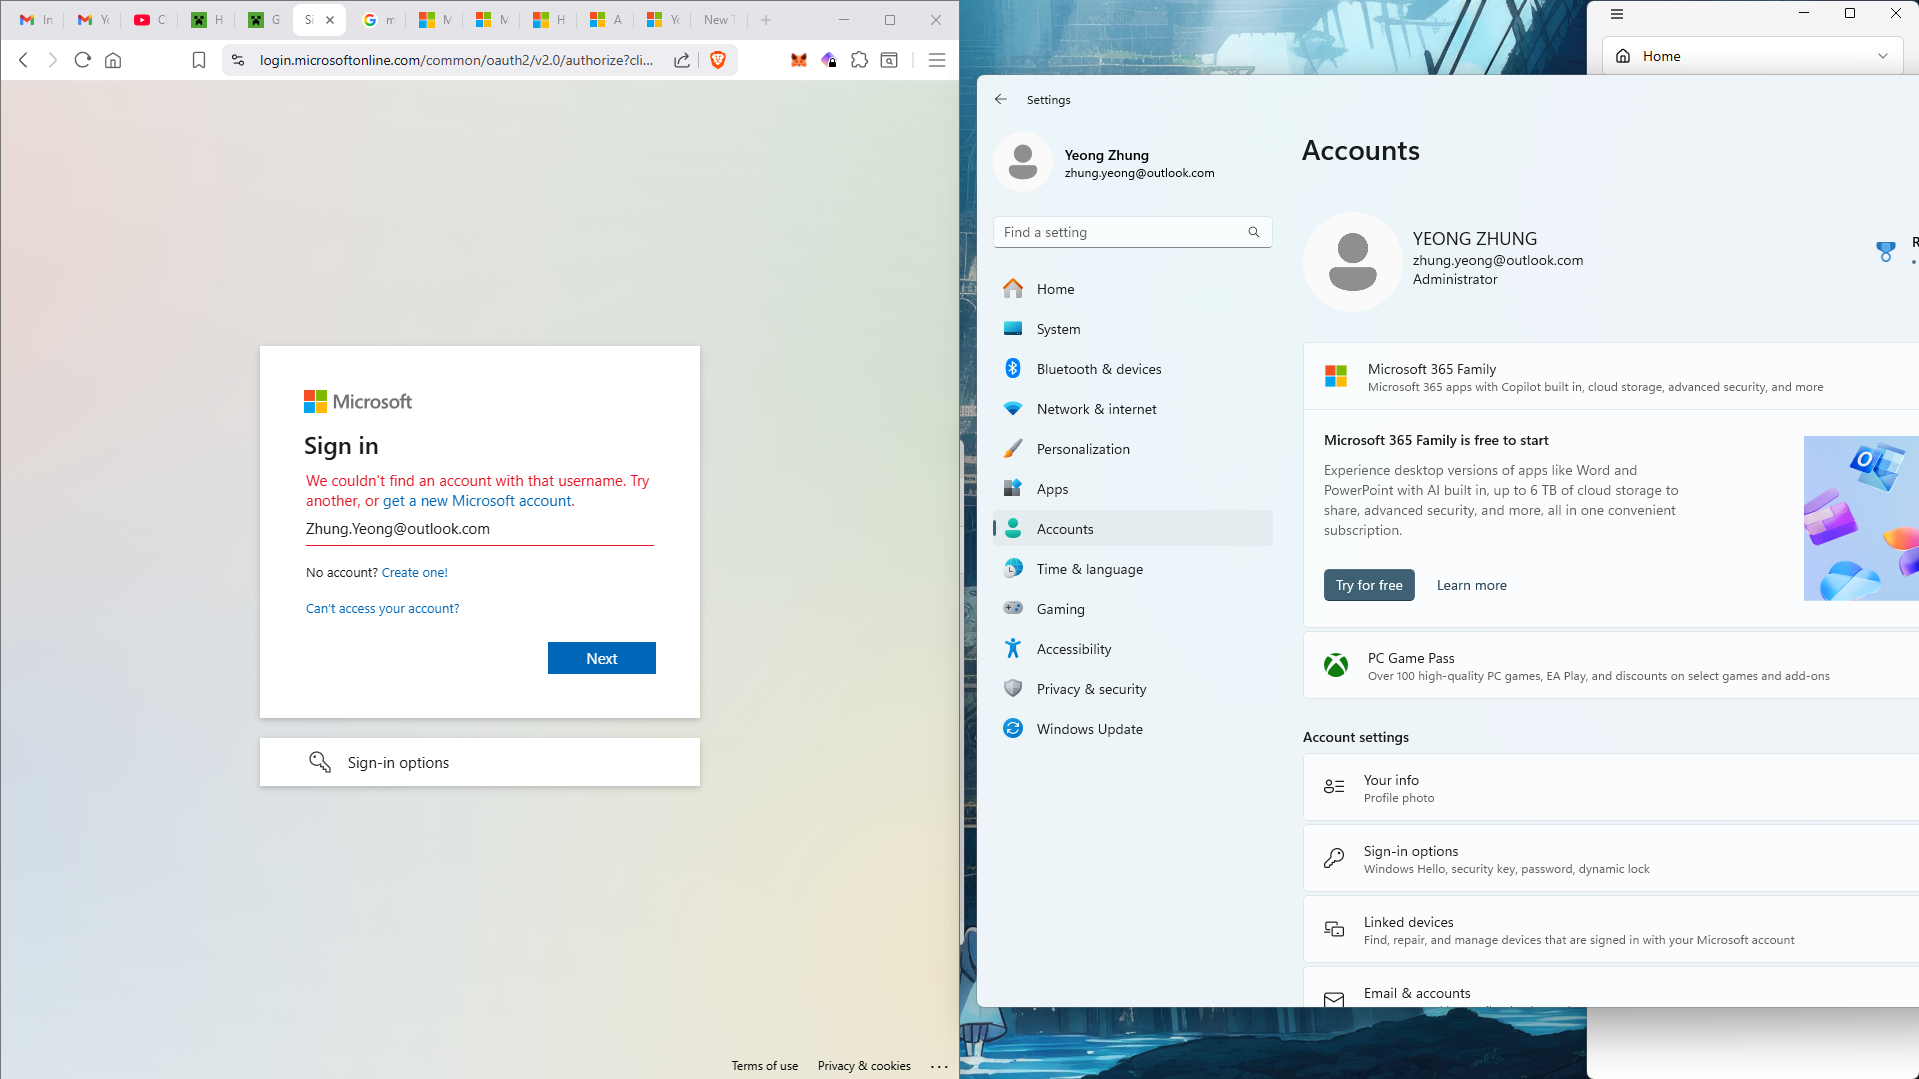Click the large Yeong Zhung profile avatar
This screenshot has height=1079, width=1919.
(1353, 262)
